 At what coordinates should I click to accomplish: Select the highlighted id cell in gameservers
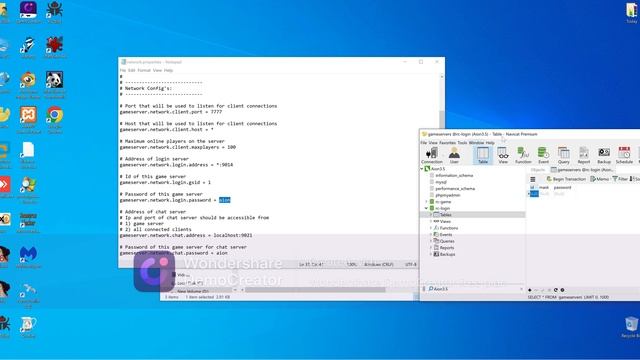(534, 194)
